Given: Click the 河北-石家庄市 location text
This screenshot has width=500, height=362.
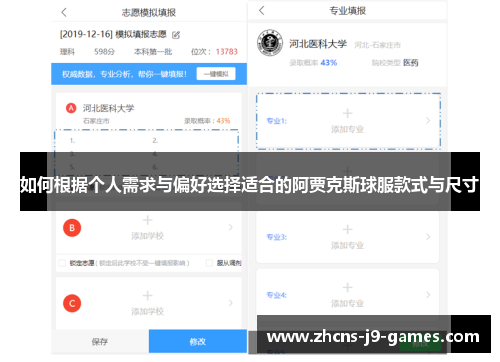Looking at the screenshot, I should click(x=377, y=45).
